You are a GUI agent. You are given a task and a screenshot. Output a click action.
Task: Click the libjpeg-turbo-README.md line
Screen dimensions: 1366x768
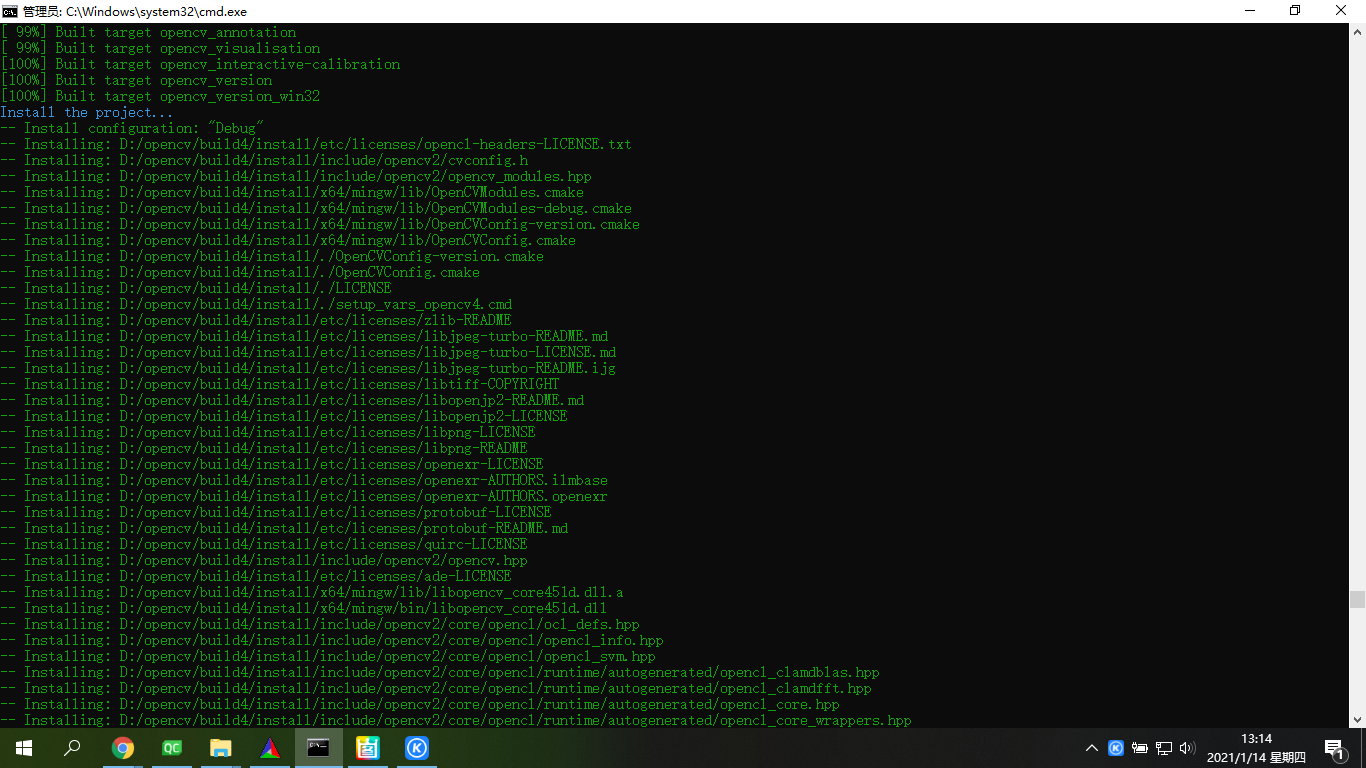(x=304, y=336)
